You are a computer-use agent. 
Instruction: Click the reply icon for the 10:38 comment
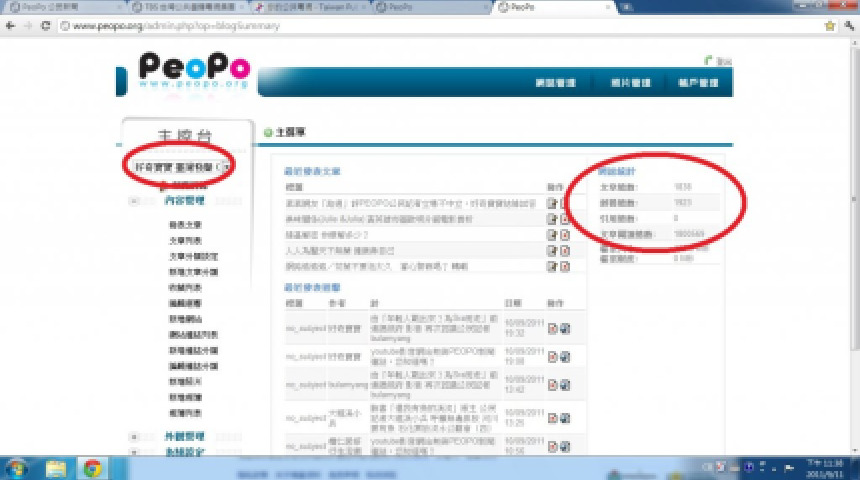(x=565, y=356)
